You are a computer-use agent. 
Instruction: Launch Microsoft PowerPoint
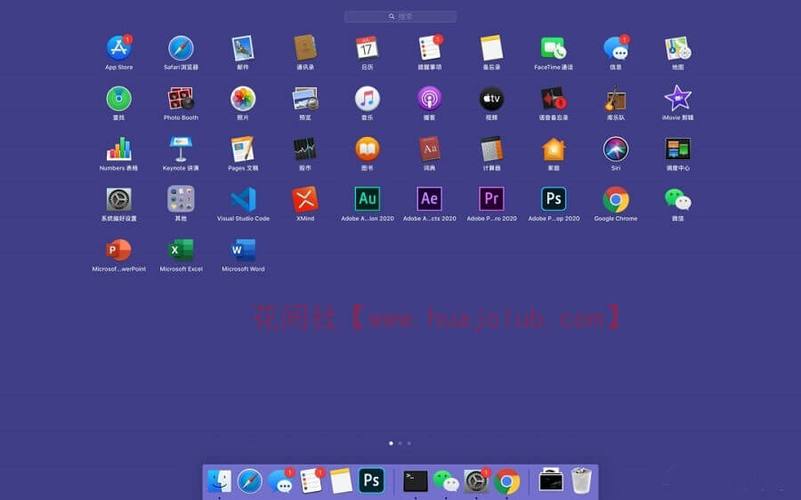(x=119, y=250)
